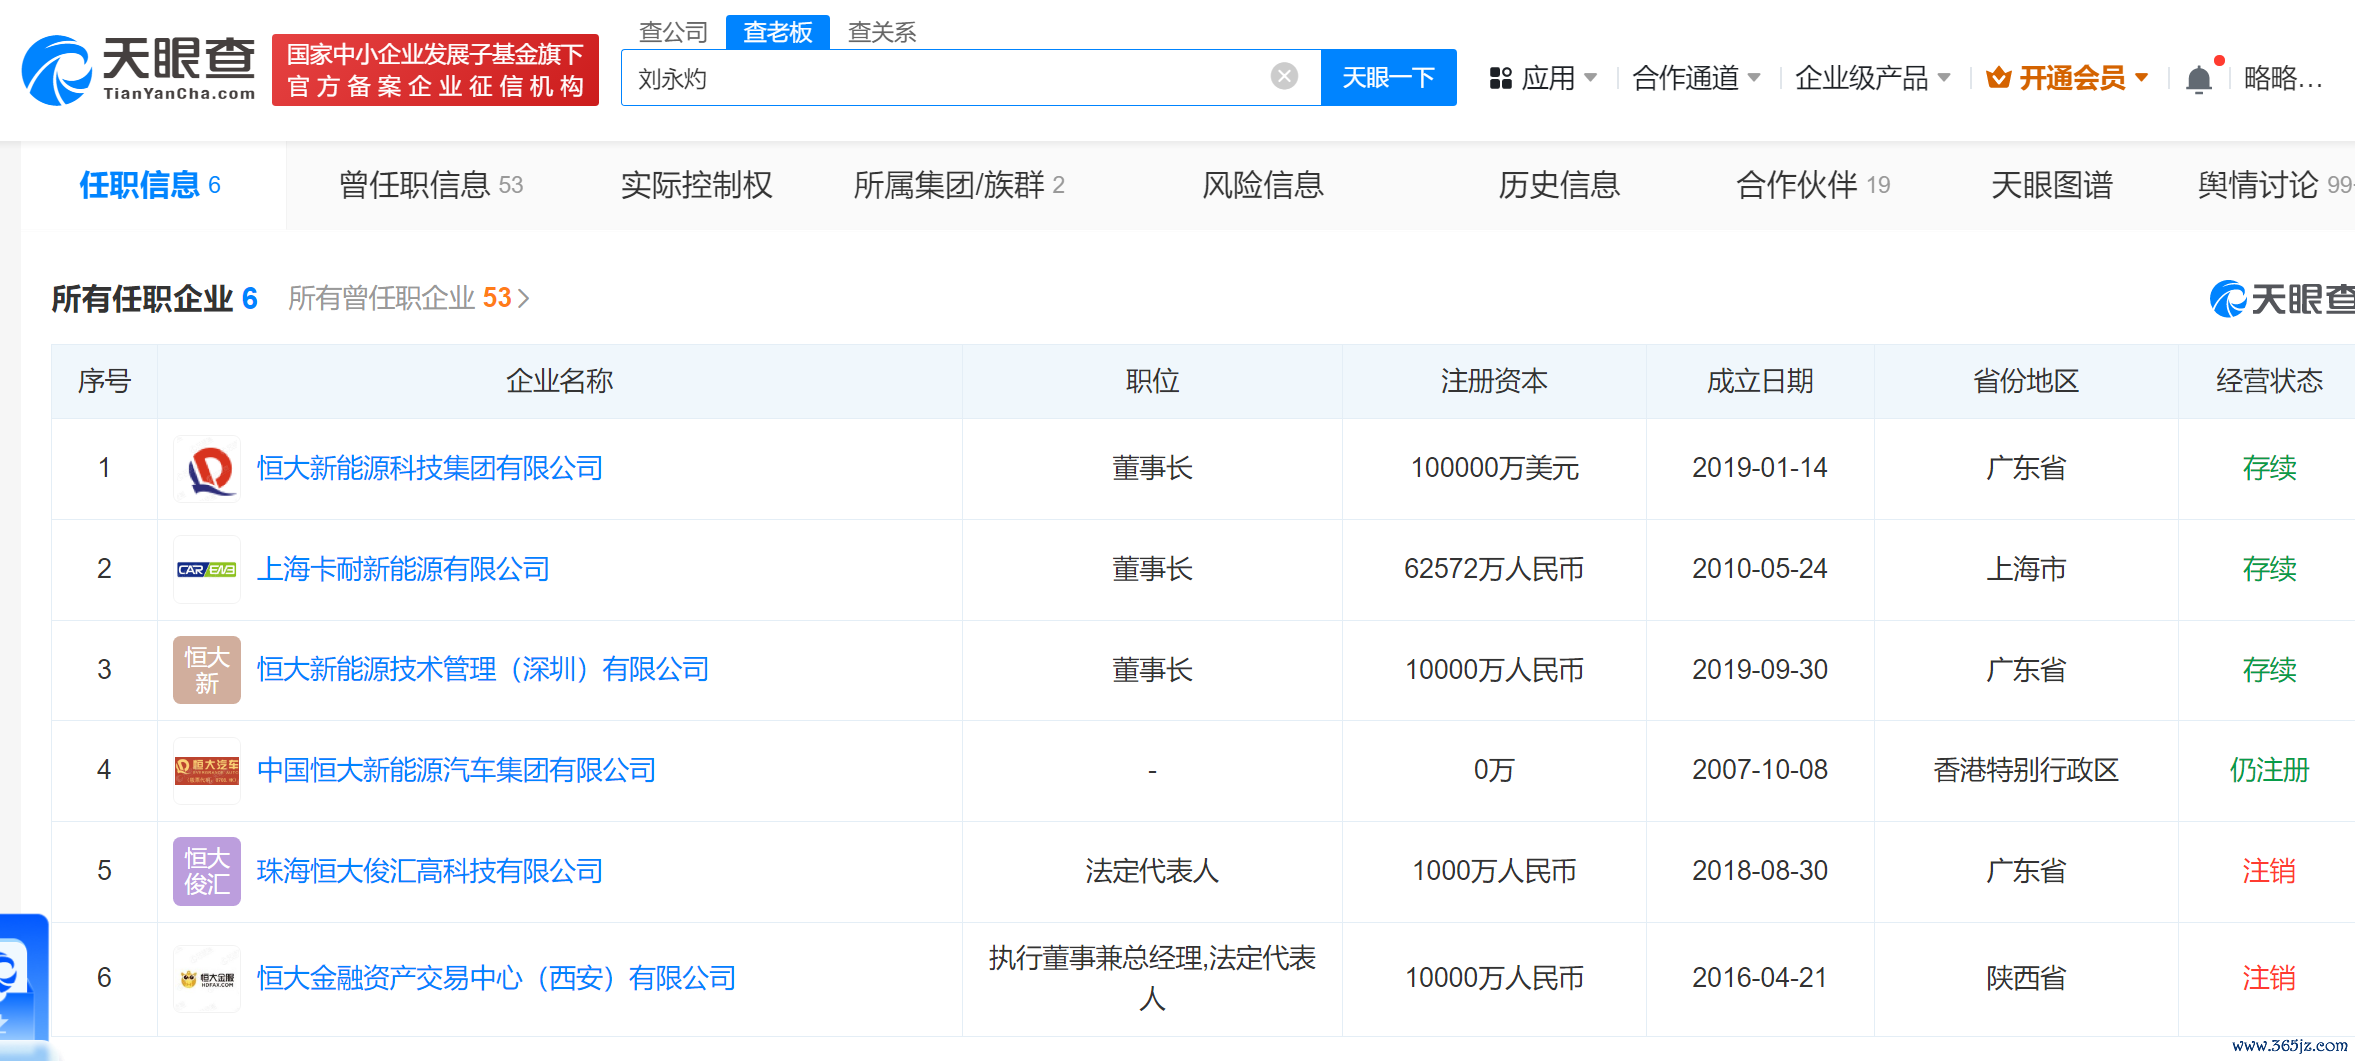Click the 恒大新 logo thumbnail in row 3
This screenshot has width=2355, height=1061.
[207, 670]
